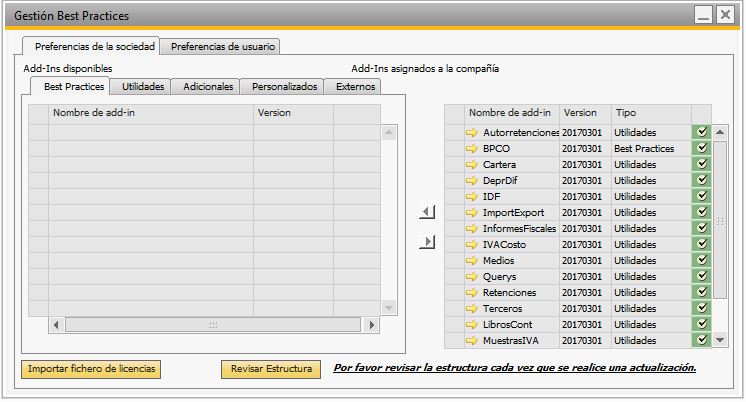Image resolution: width=746 pixels, height=402 pixels.
Task: Select the Personalizados tab
Action: click(x=284, y=87)
